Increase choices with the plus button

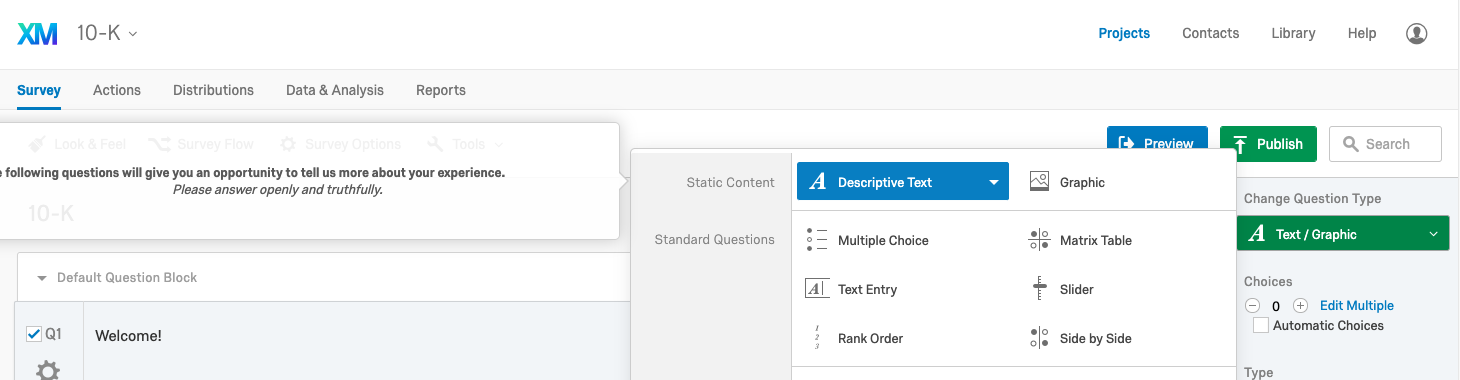coord(1300,306)
